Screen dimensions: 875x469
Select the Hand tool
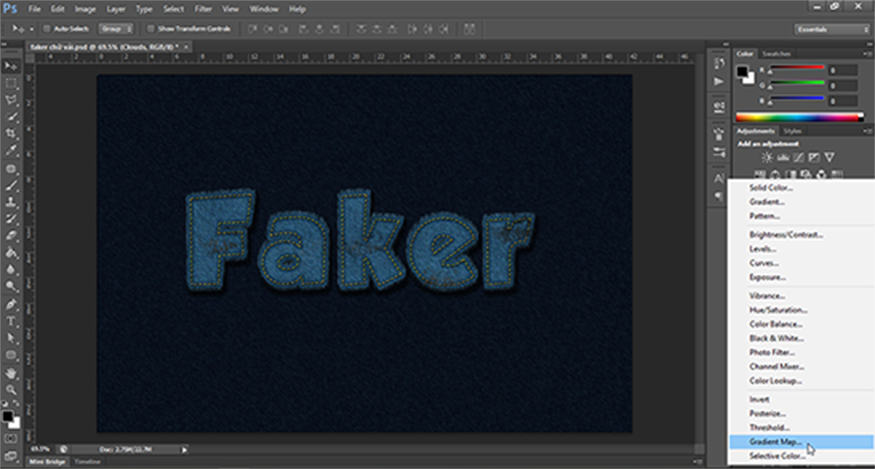pyautogui.click(x=11, y=372)
